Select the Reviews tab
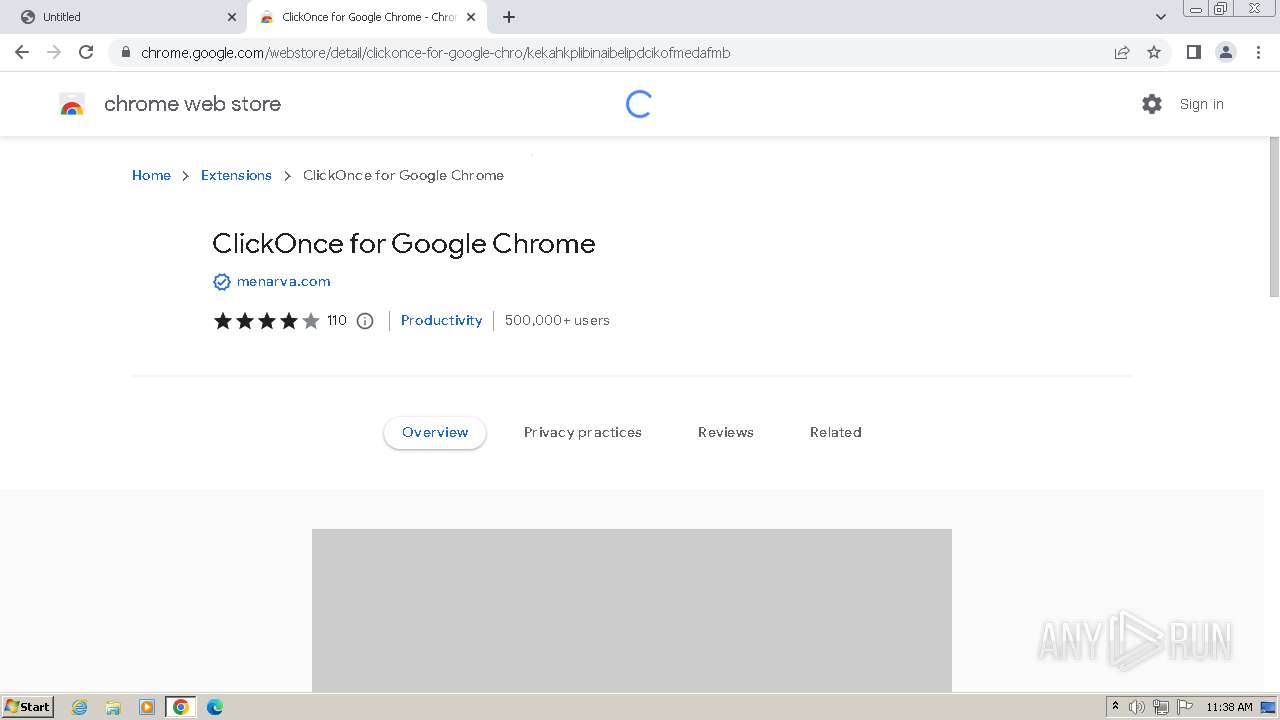 point(726,432)
